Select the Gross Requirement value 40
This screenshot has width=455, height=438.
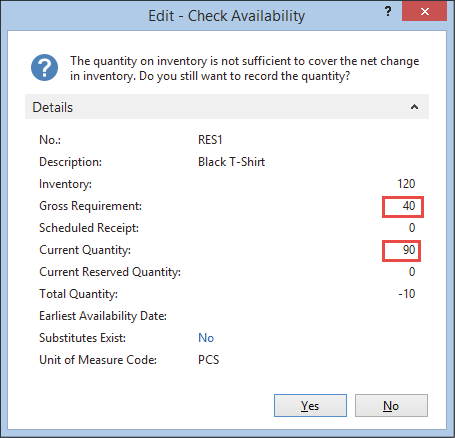409,206
